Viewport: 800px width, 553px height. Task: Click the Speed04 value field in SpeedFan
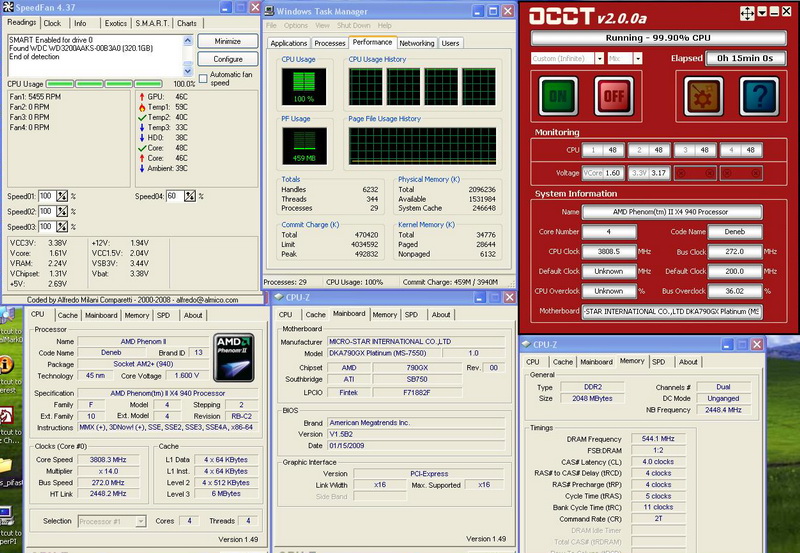174,196
